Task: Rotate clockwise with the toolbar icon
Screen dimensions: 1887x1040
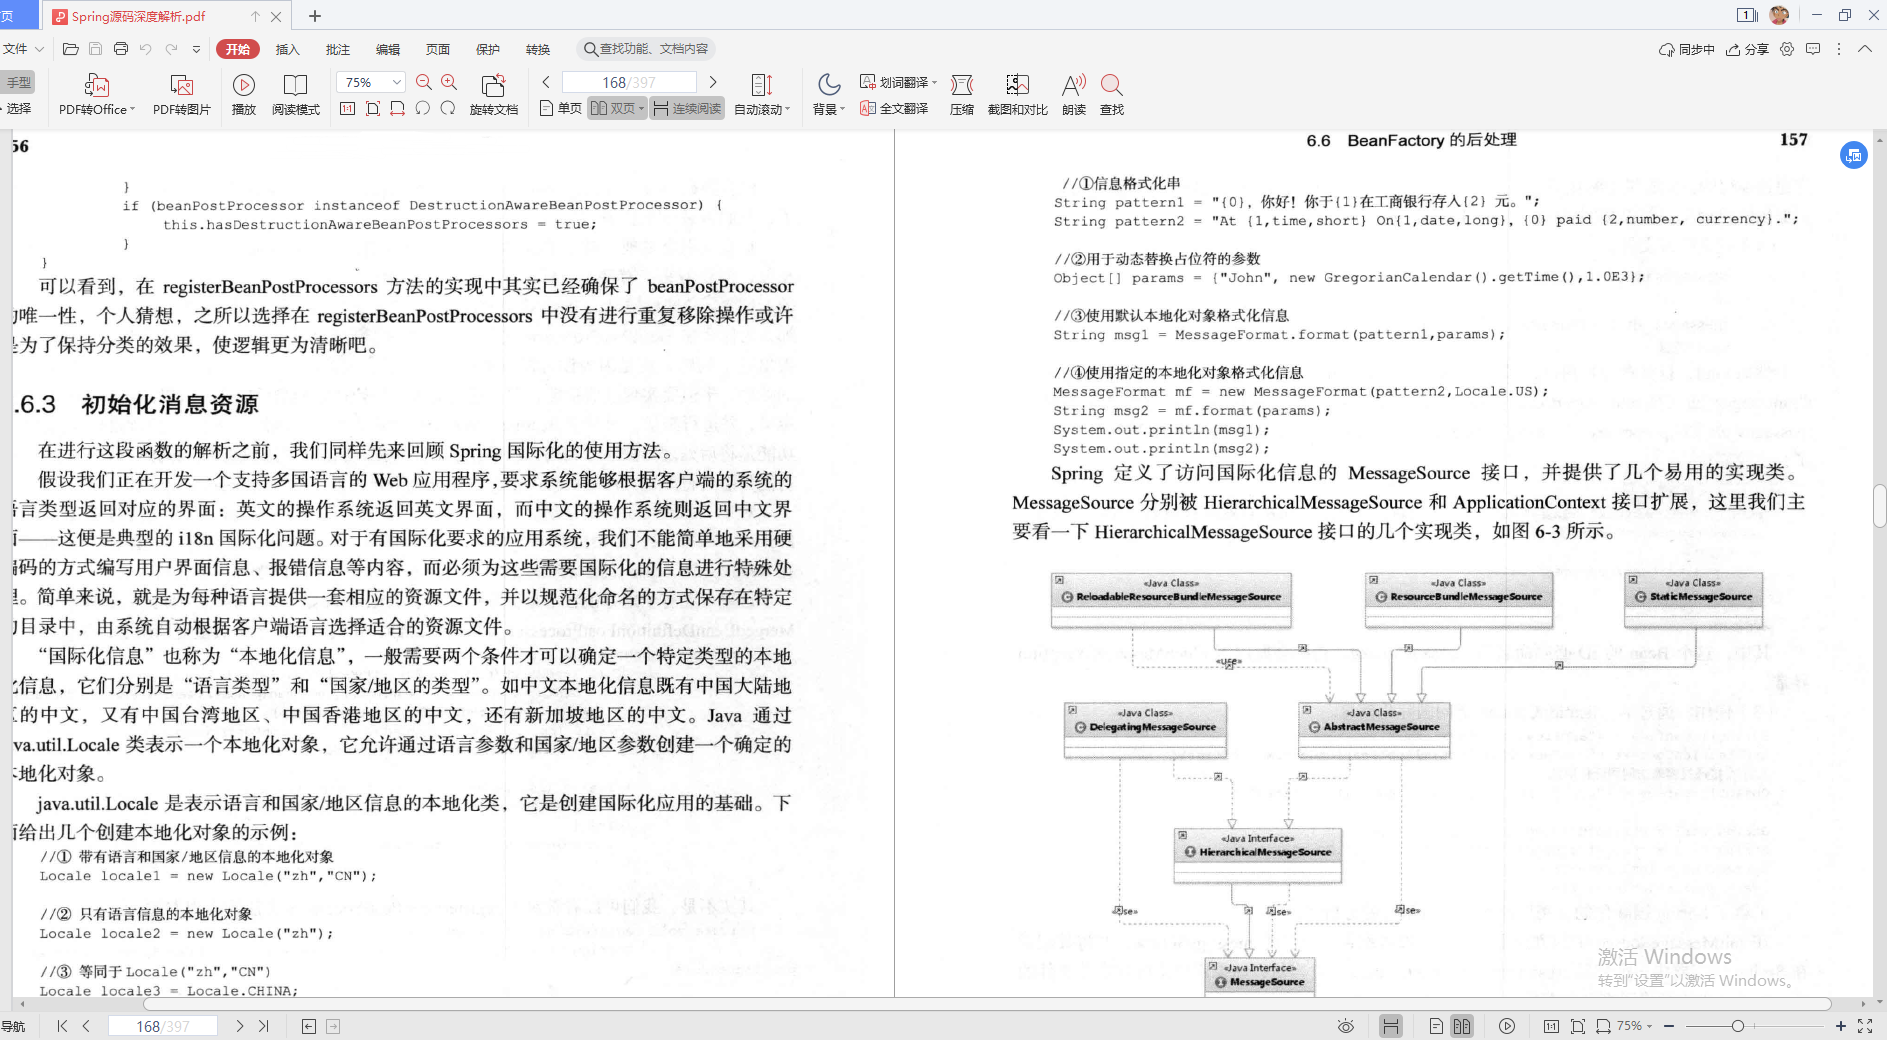Action: pyautogui.click(x=448, y=108)
